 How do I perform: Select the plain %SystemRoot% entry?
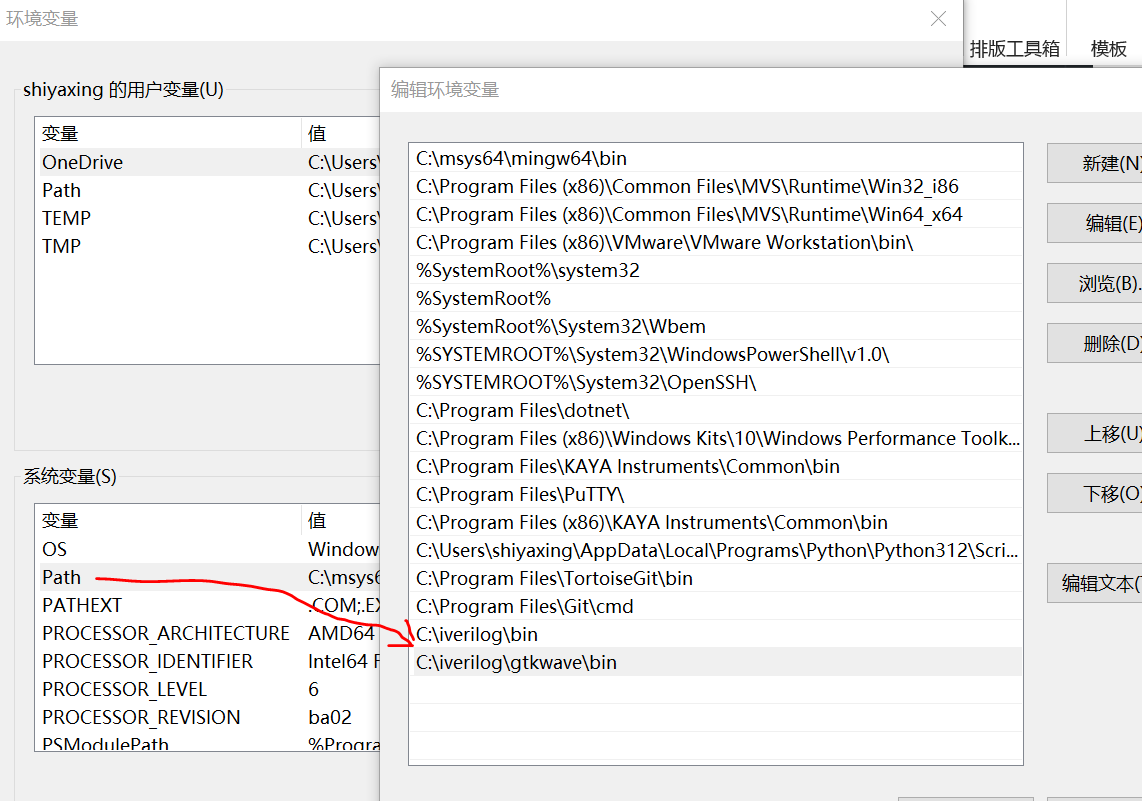coord(716,299)
